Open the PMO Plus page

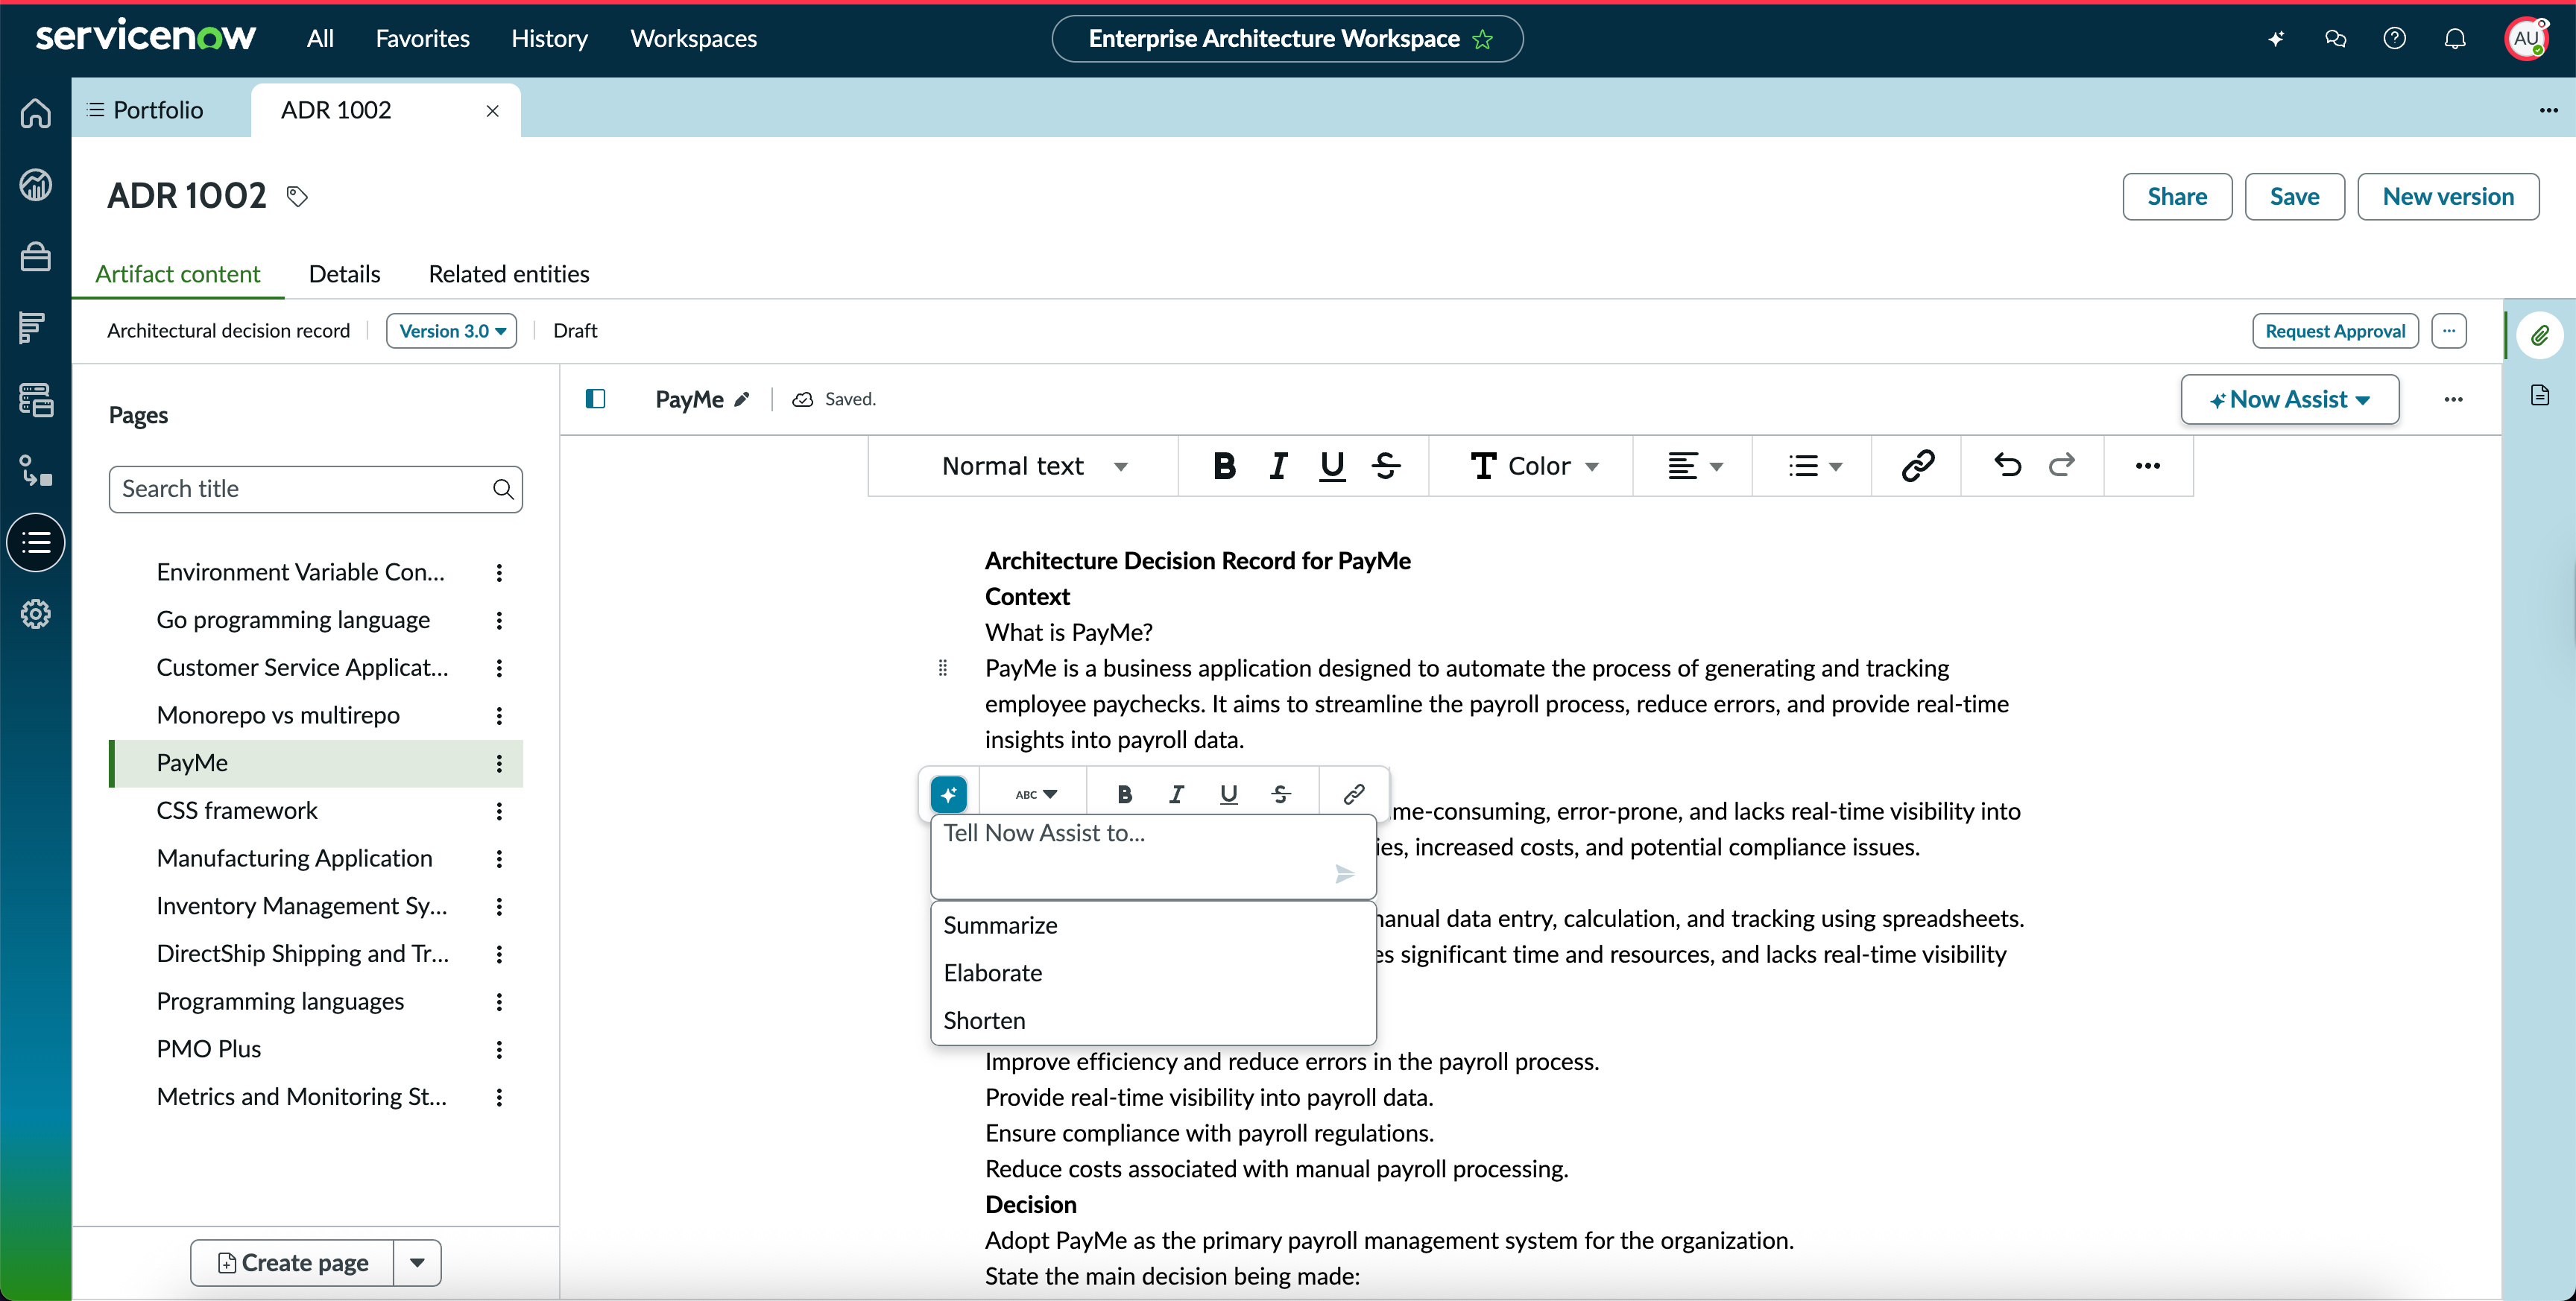coord(209,1049)
